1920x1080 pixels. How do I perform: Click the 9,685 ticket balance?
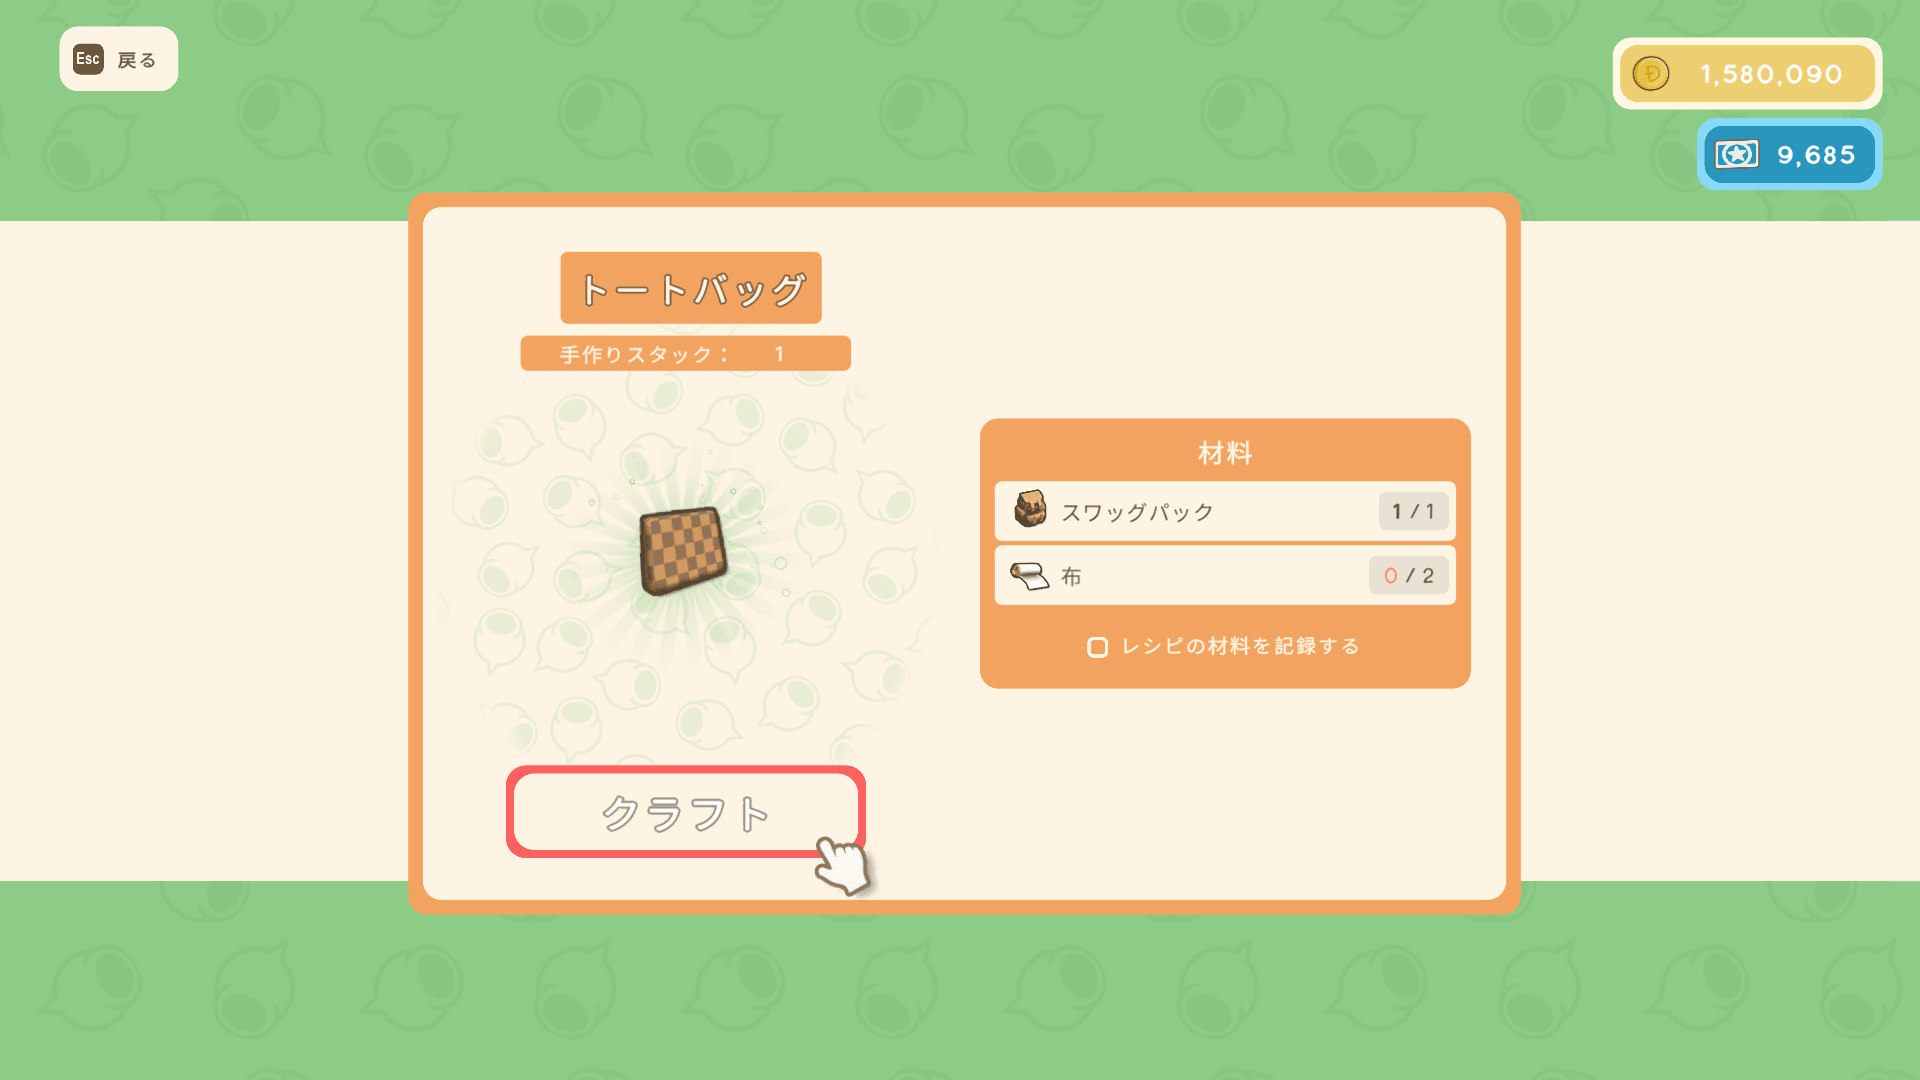pos(1816,155)
